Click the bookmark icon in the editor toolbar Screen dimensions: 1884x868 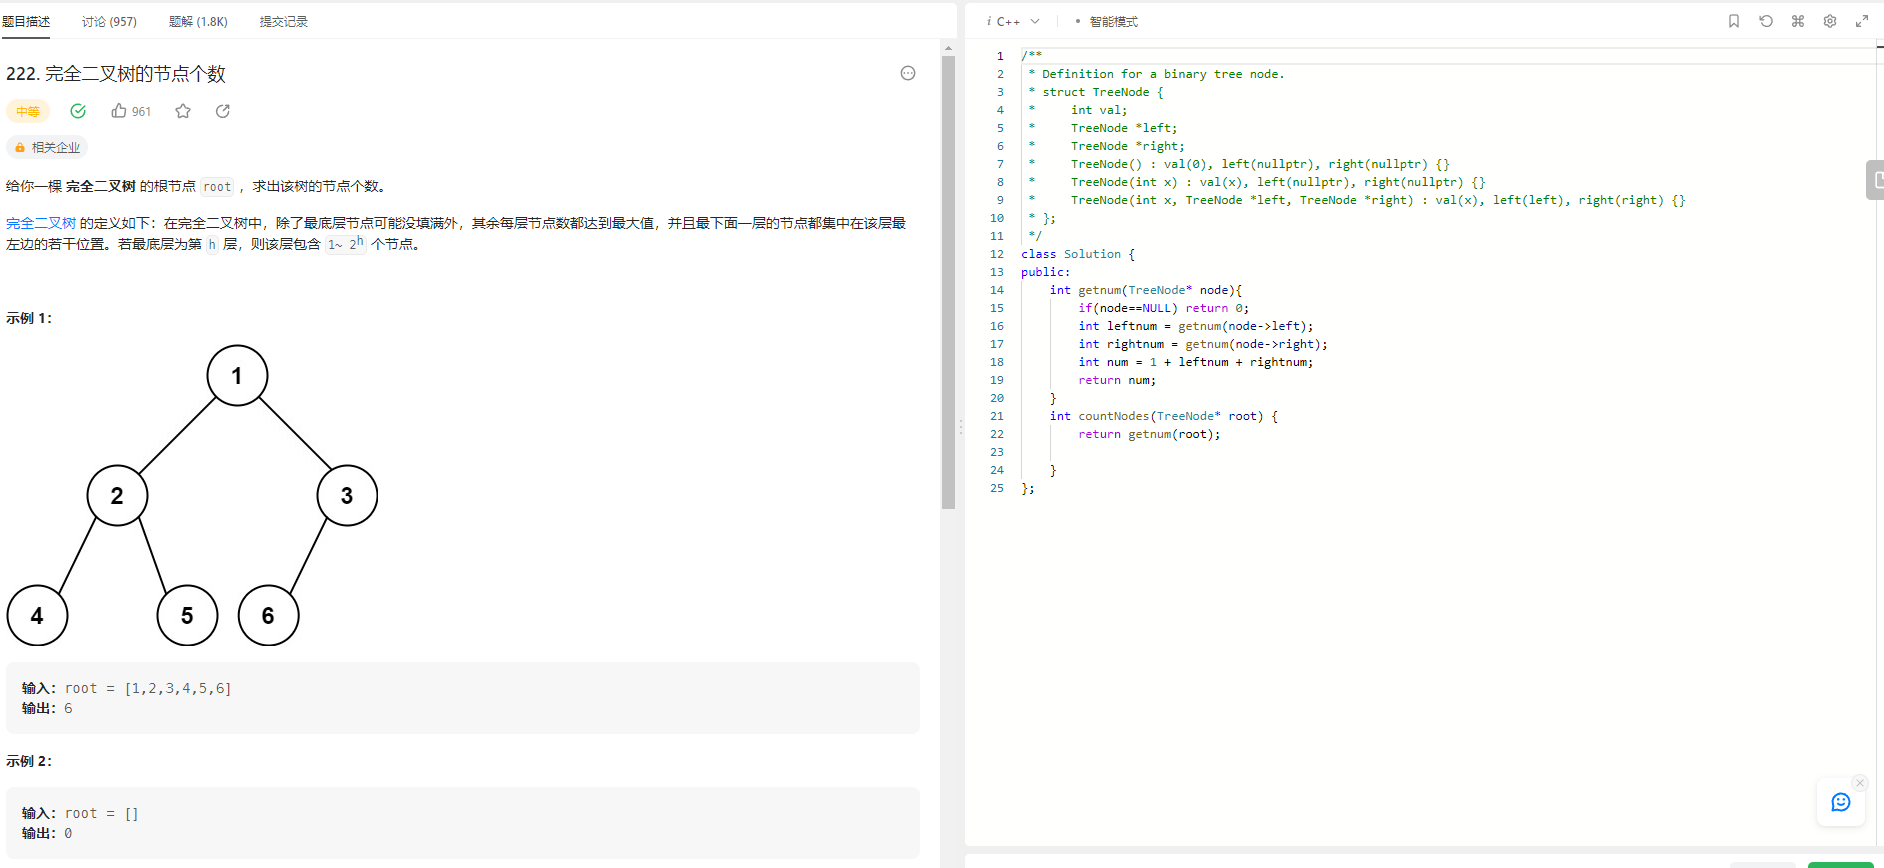(x=1734, y=21)
